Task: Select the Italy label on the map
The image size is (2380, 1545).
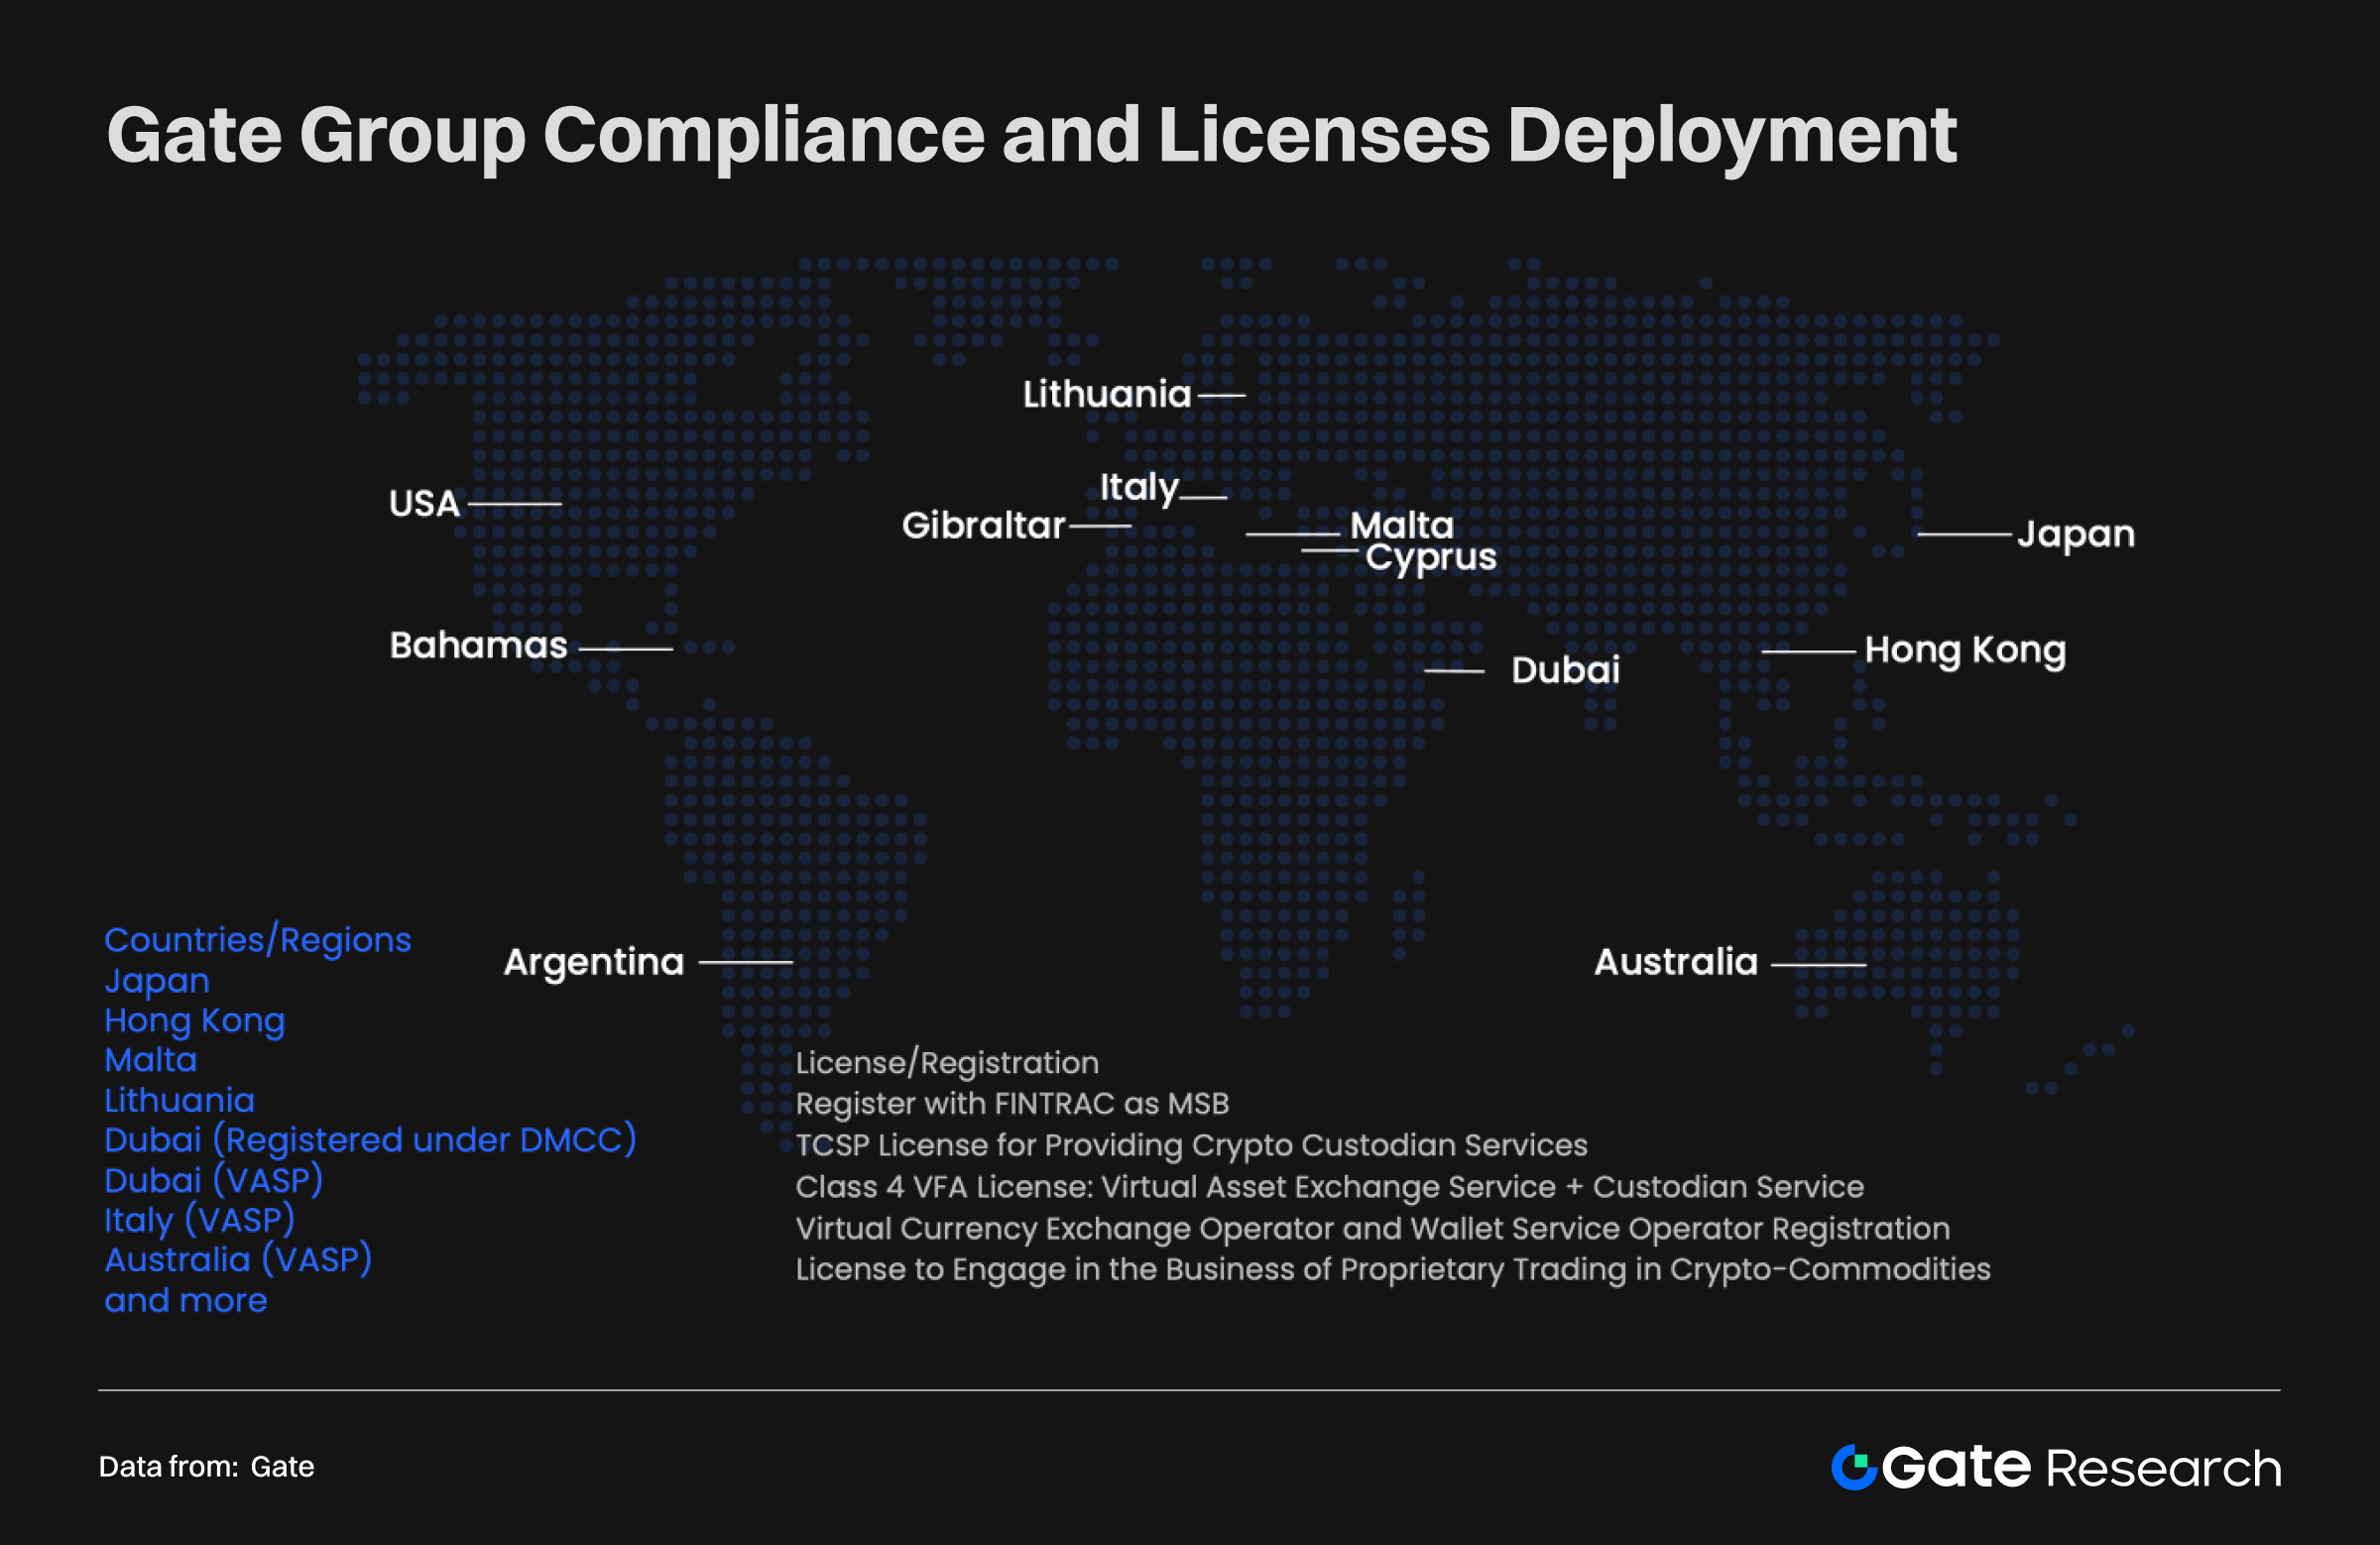Action: pyautogui.click(x=1138, y=486)
